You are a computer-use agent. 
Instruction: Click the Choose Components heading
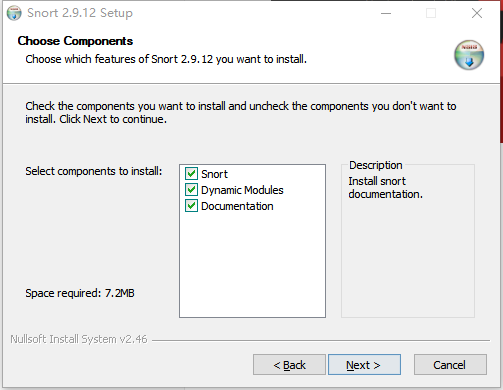[x=75, y=41]
